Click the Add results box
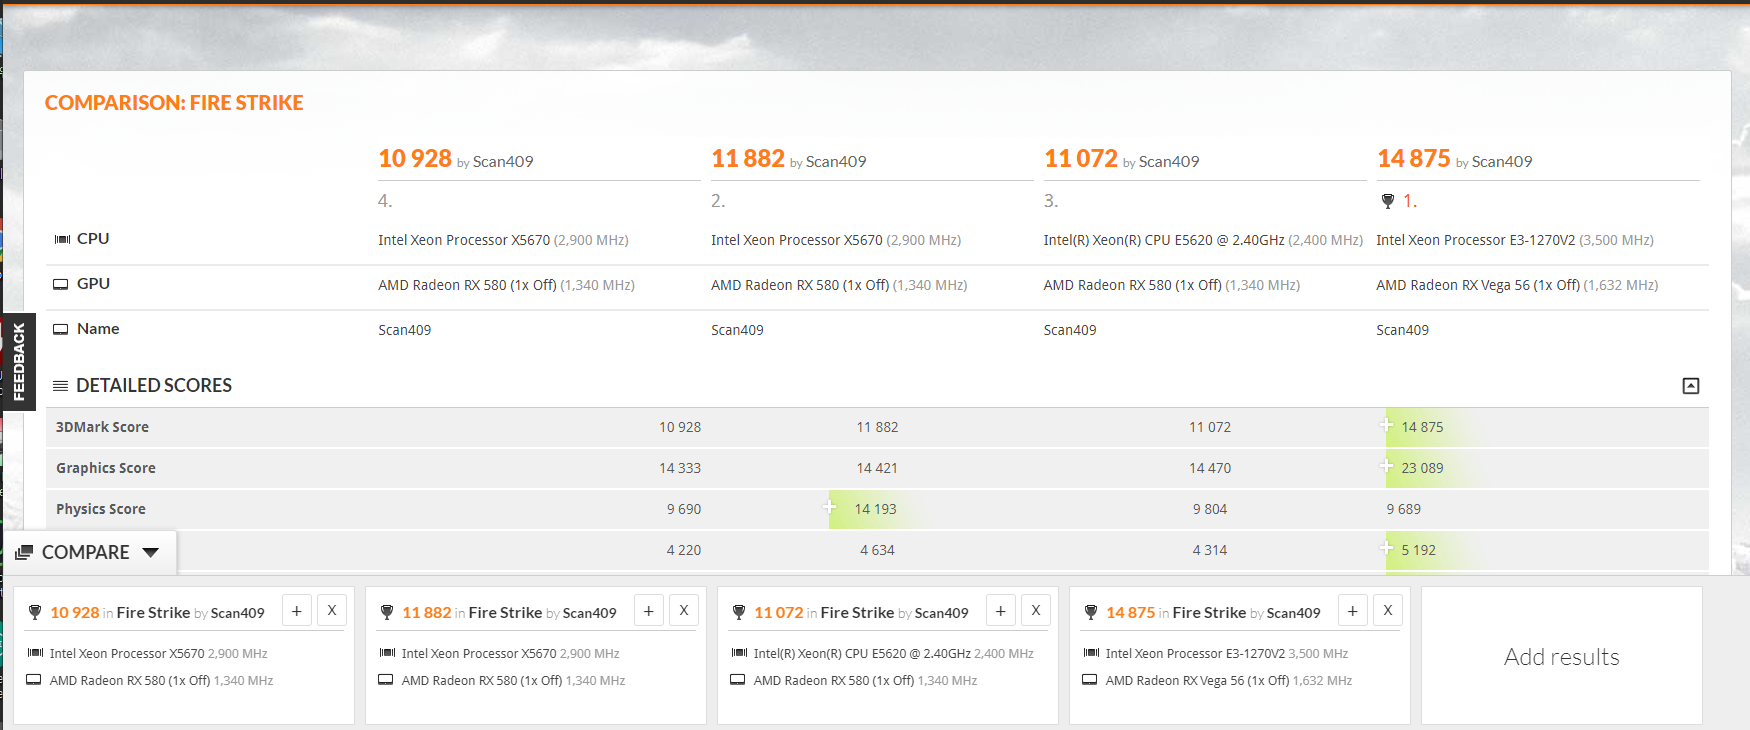The width and height of the screenshot is (1750, 730). tap(1562, 656)
